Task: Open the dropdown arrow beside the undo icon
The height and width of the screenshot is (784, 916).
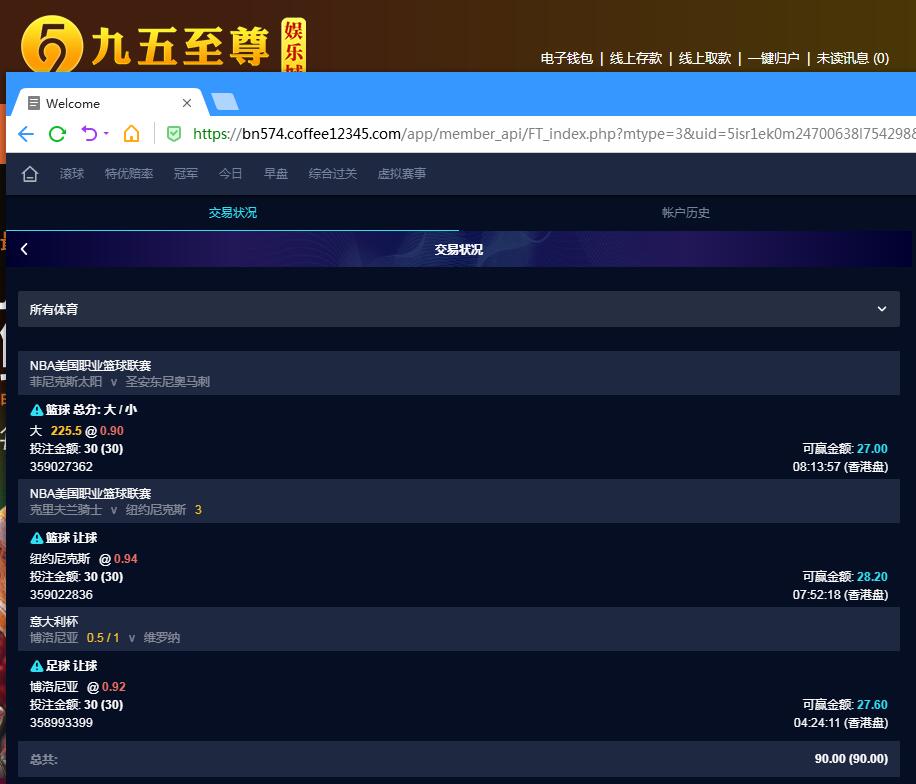Action: click(106, 134)
